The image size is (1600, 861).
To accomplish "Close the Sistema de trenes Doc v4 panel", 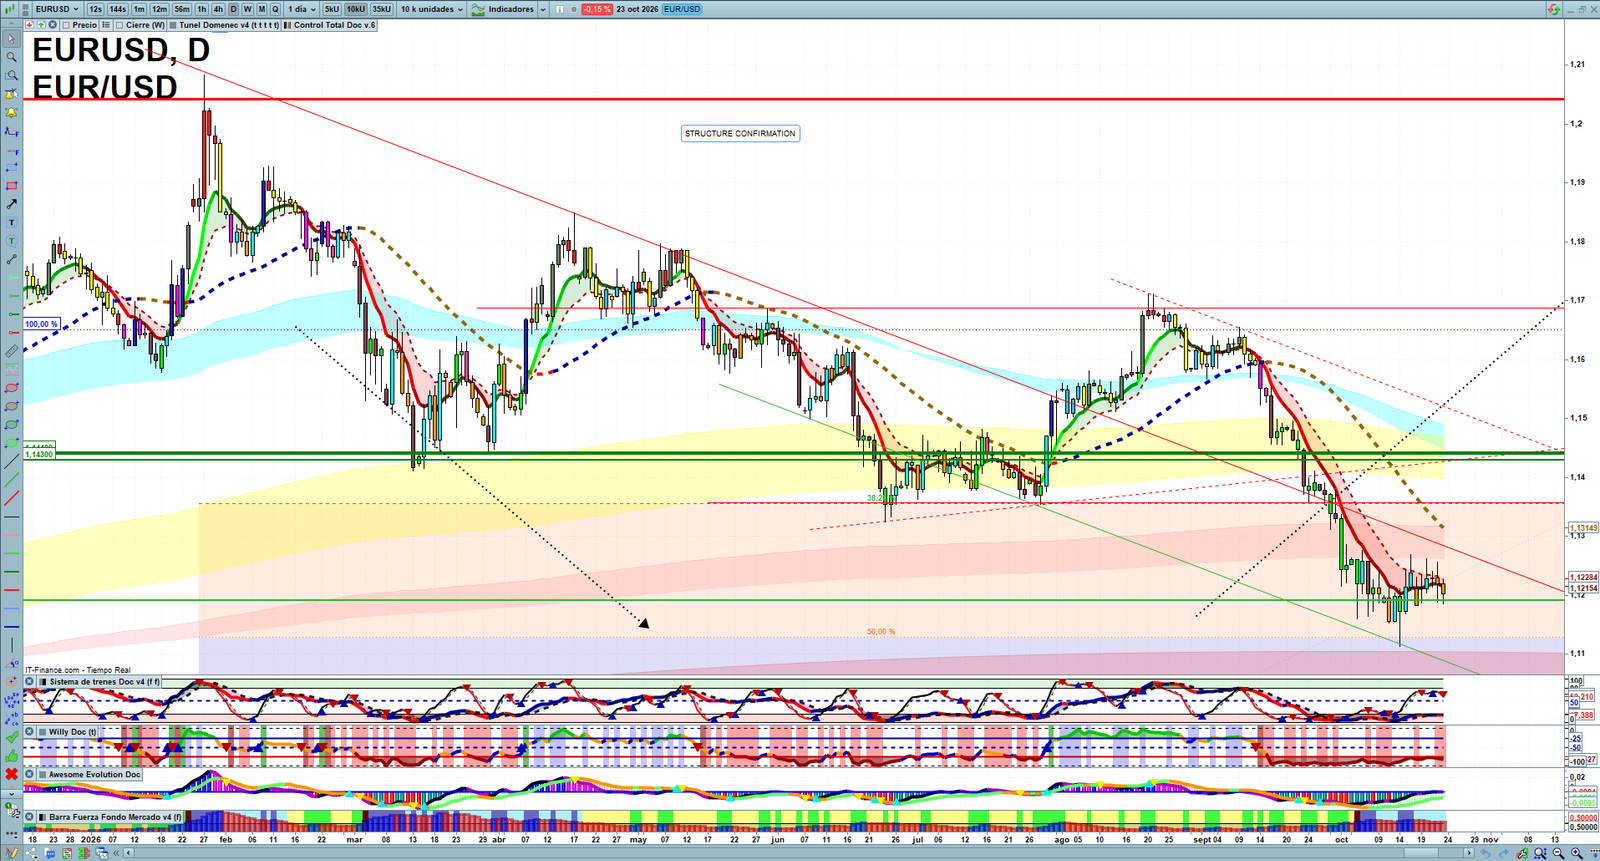I will [29, 682].
